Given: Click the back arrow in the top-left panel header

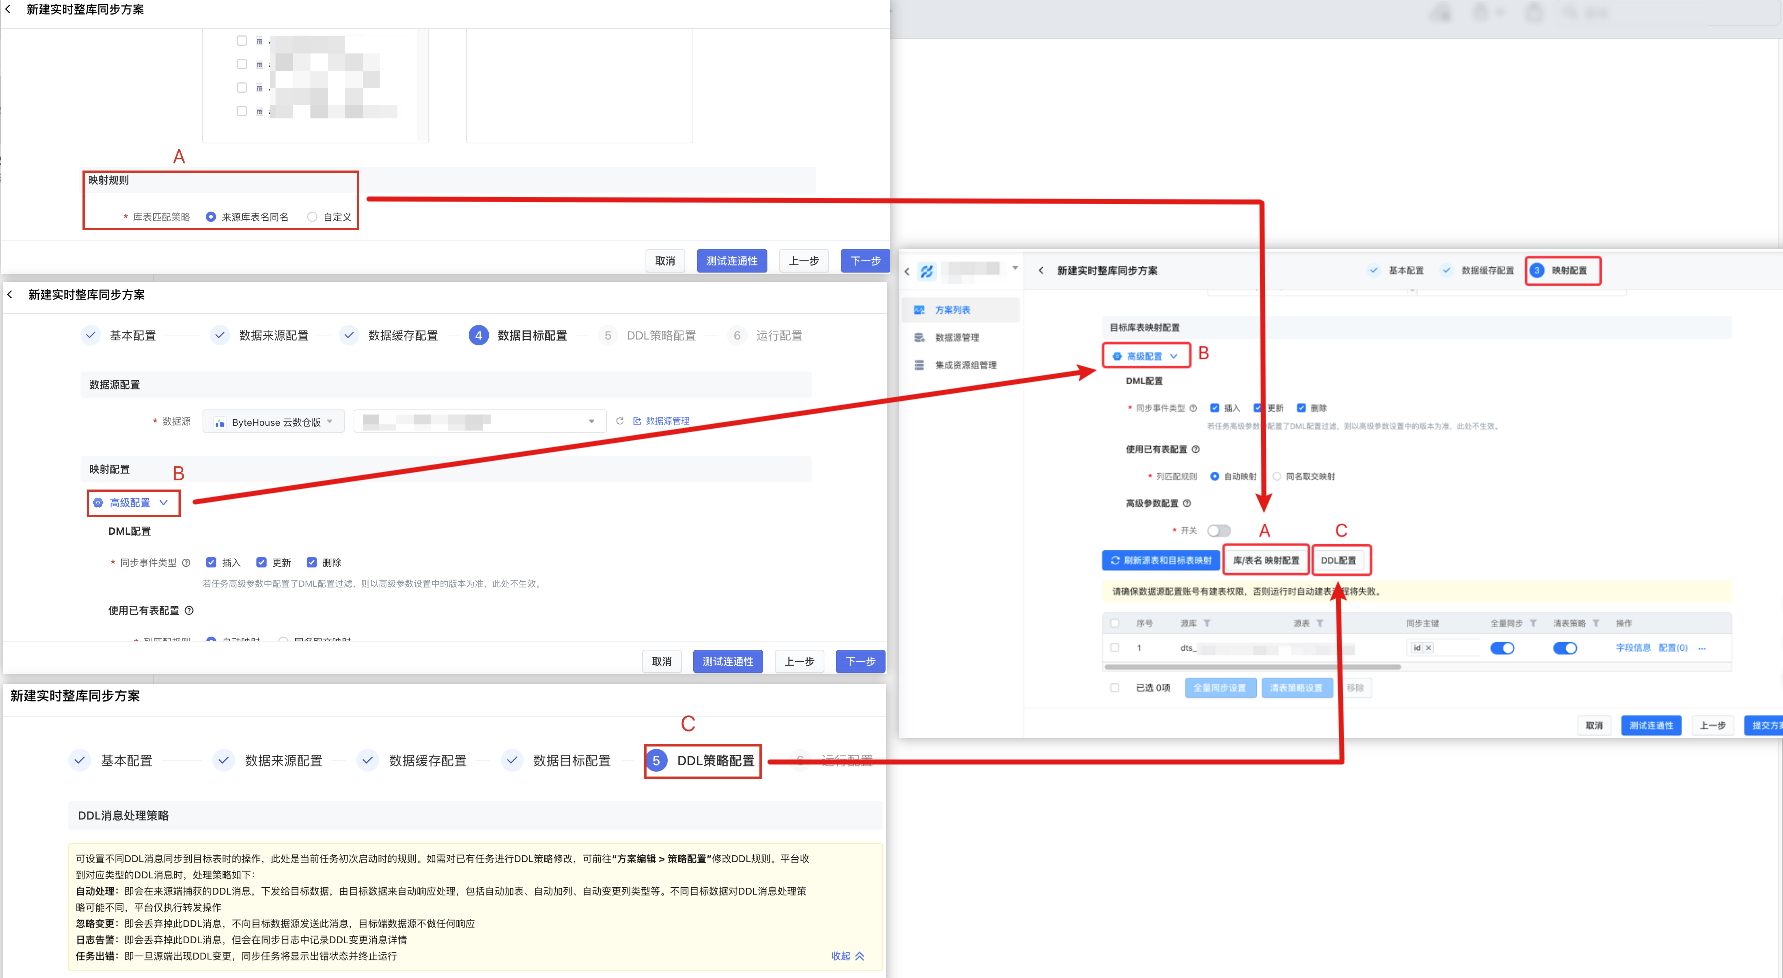Looking at the screenshot, I should point(8,9).
